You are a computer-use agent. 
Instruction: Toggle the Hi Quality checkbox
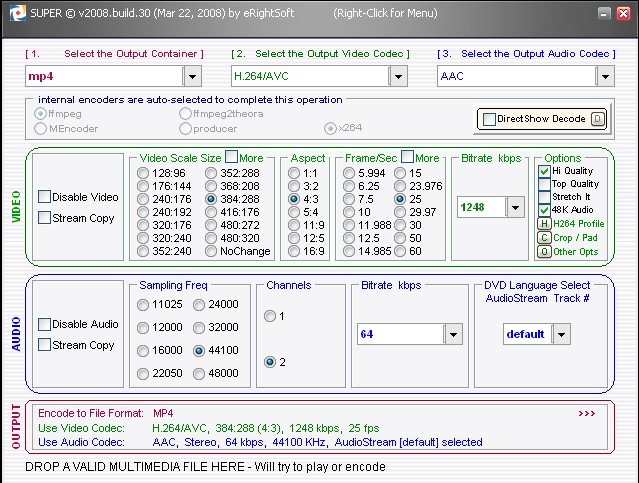tap(544, 171)
